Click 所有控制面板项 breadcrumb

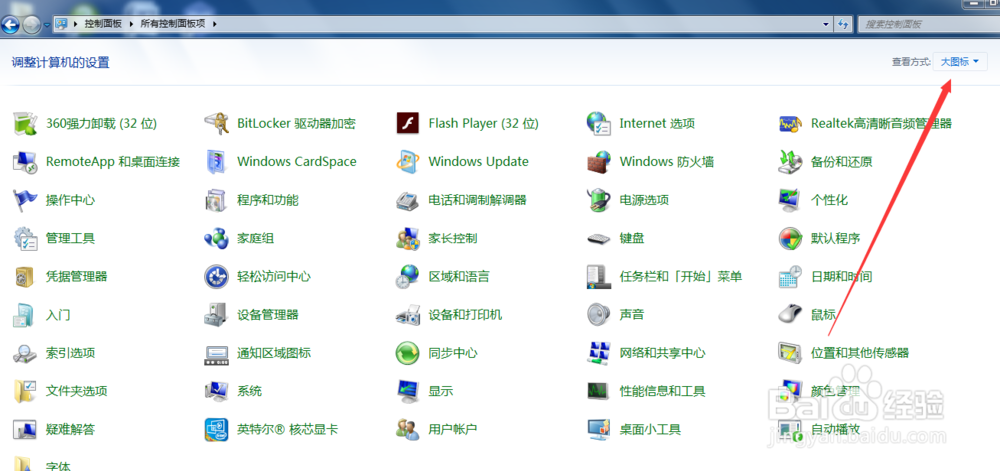click(x=175, y=24)
